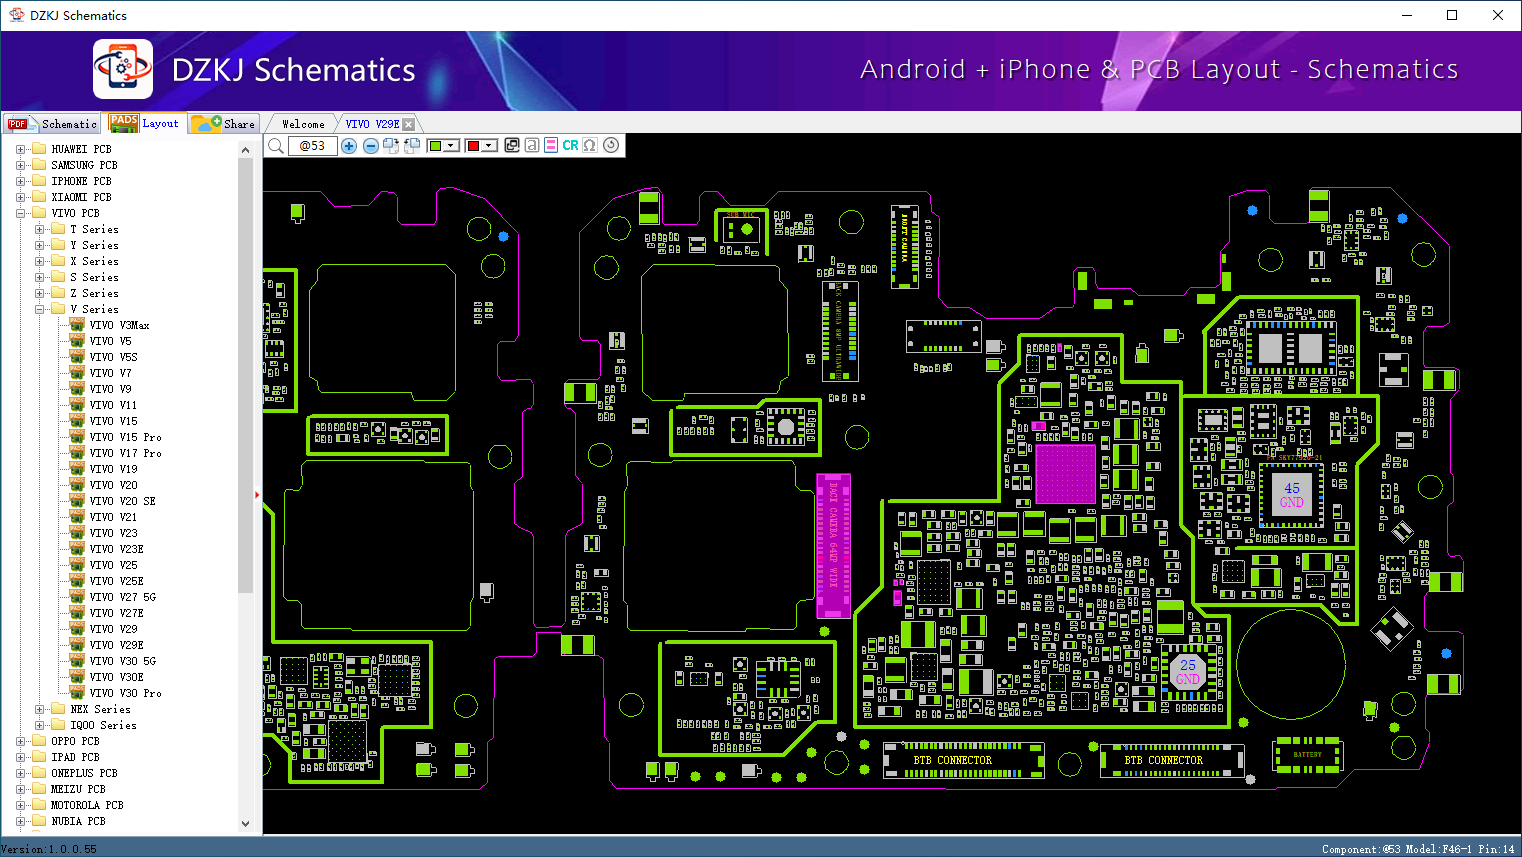Click the BATTERY connector component

pyautogui.click(x=1307, y=755)
